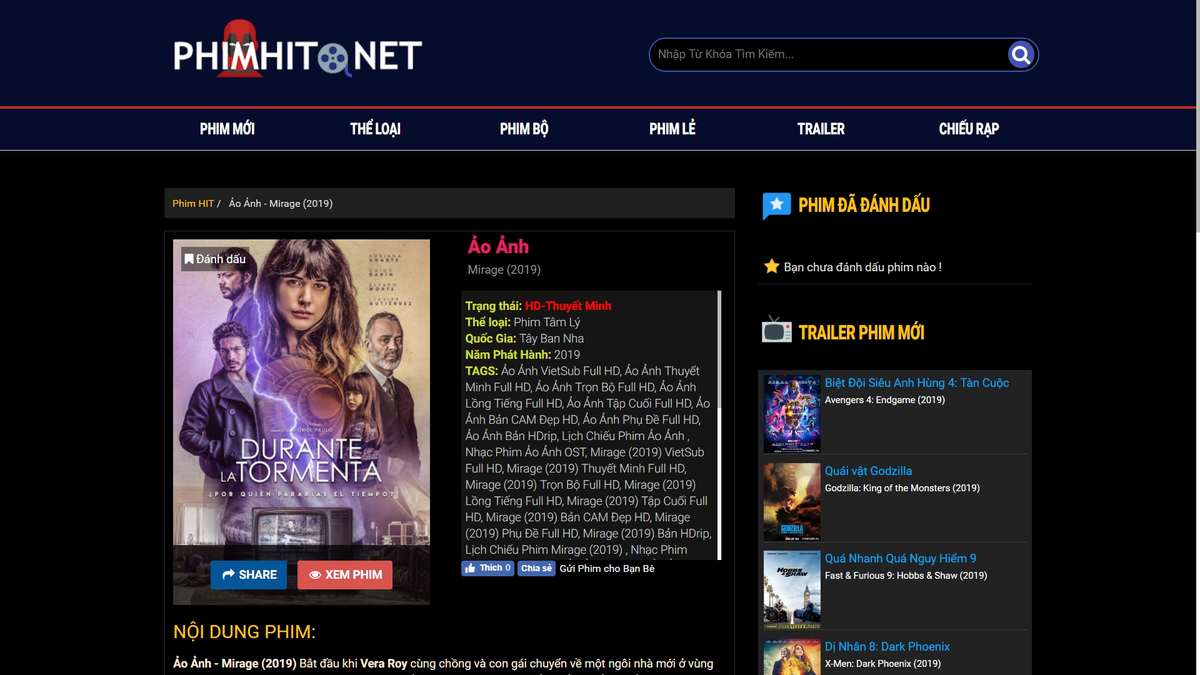Click the PHIMHIT.NET logo
This screenshot has width=1200, height=675.
[x=297, y=51]
